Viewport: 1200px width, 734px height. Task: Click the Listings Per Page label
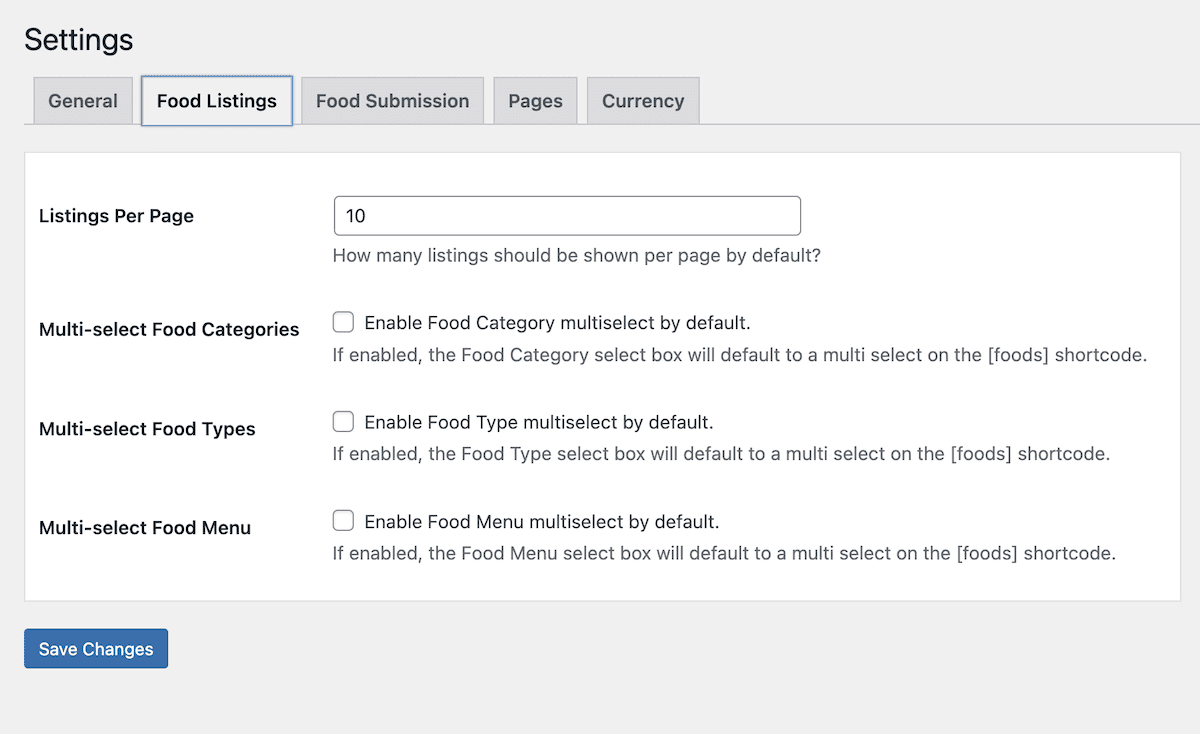click(x=116, y=216)
